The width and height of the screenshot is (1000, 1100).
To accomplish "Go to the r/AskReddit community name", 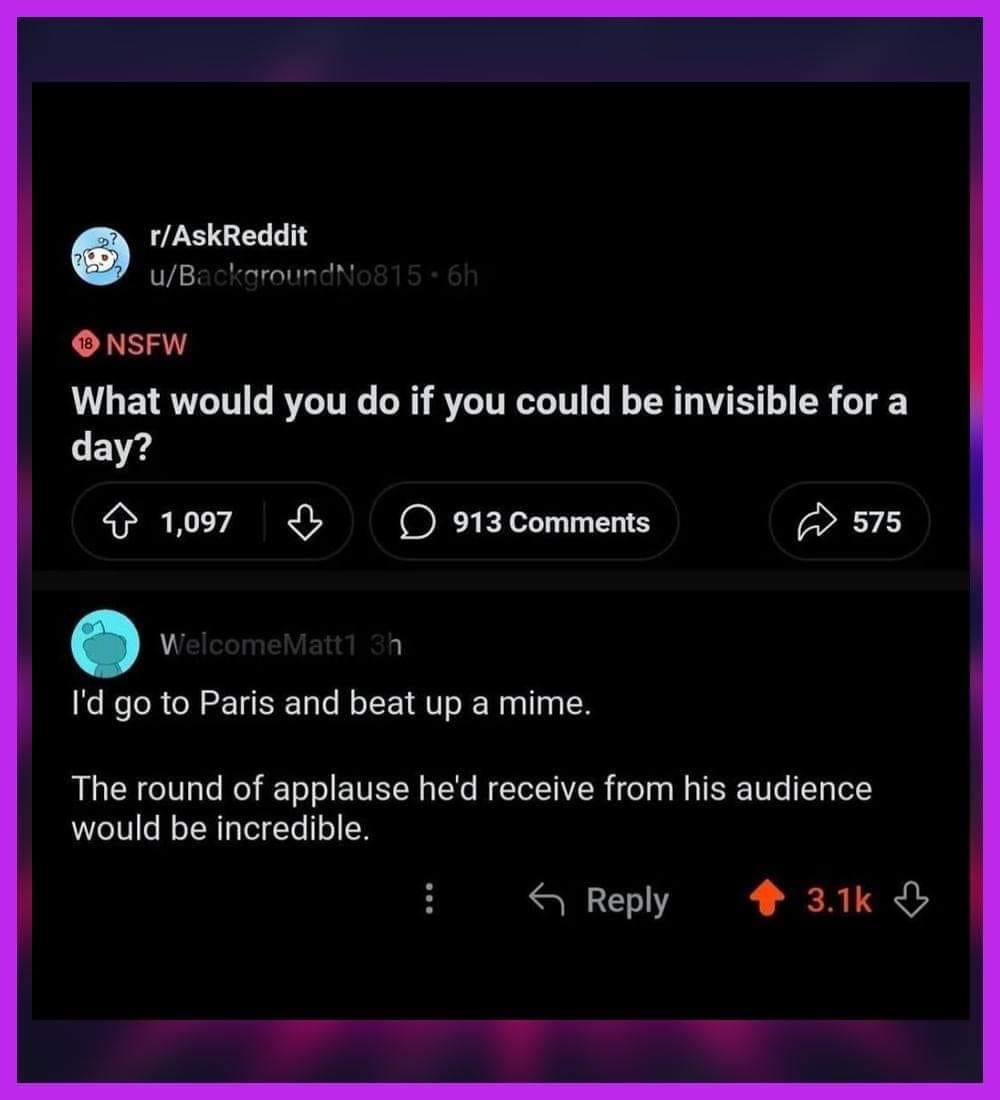I will coord(227,236).
